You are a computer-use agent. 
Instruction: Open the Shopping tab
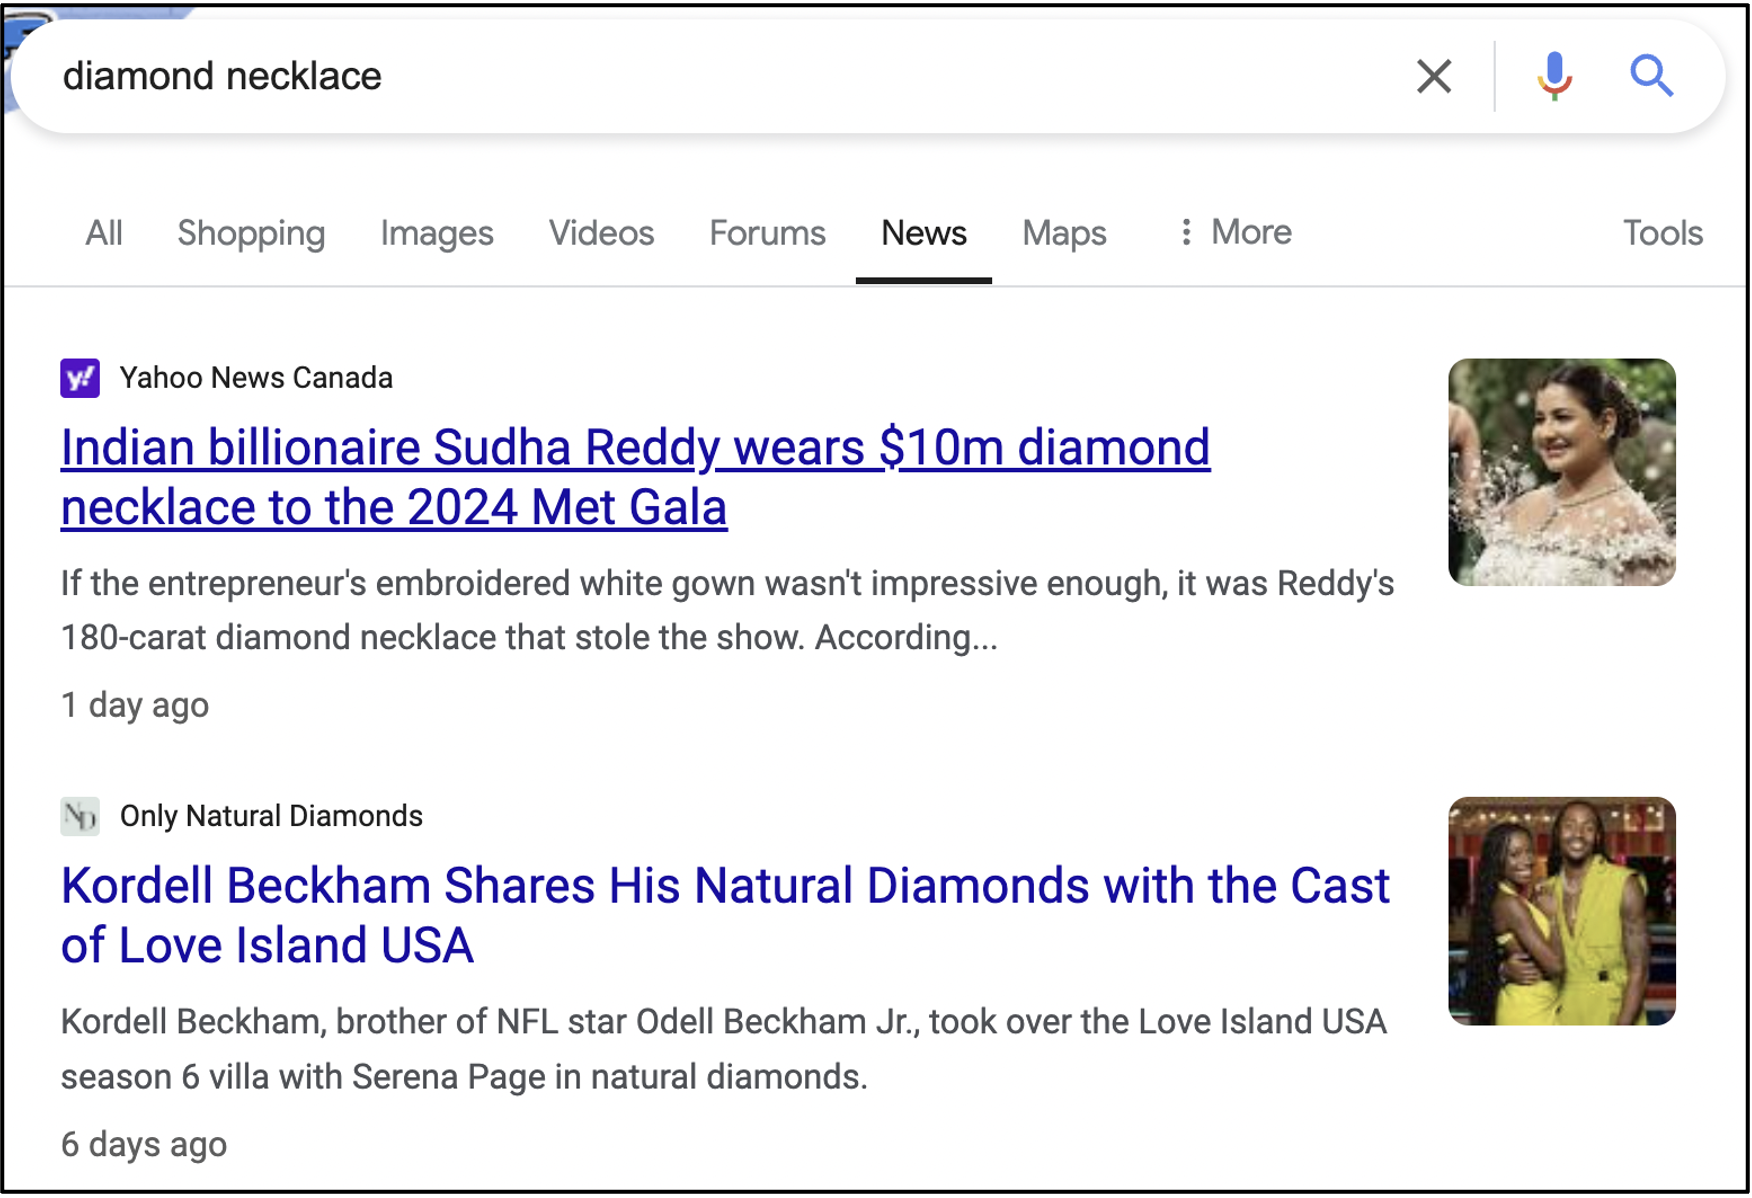pos(251,233)
